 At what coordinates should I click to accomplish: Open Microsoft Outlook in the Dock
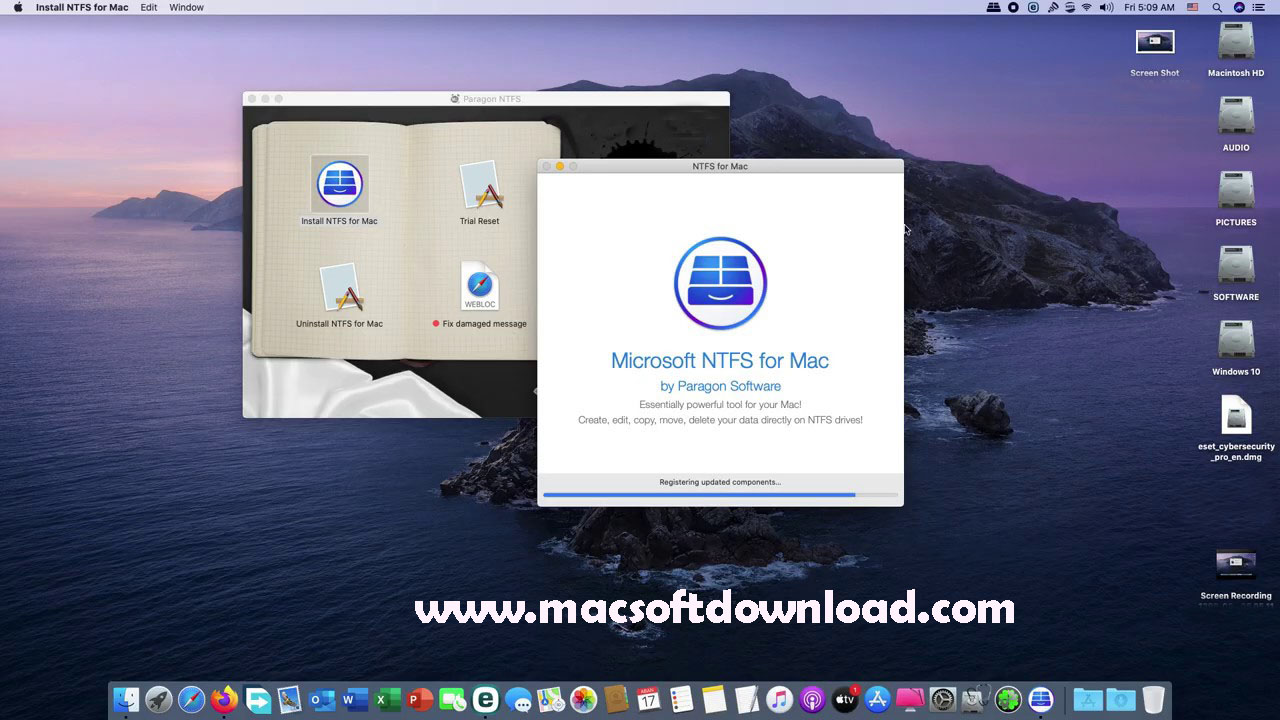tap(322, 699)
